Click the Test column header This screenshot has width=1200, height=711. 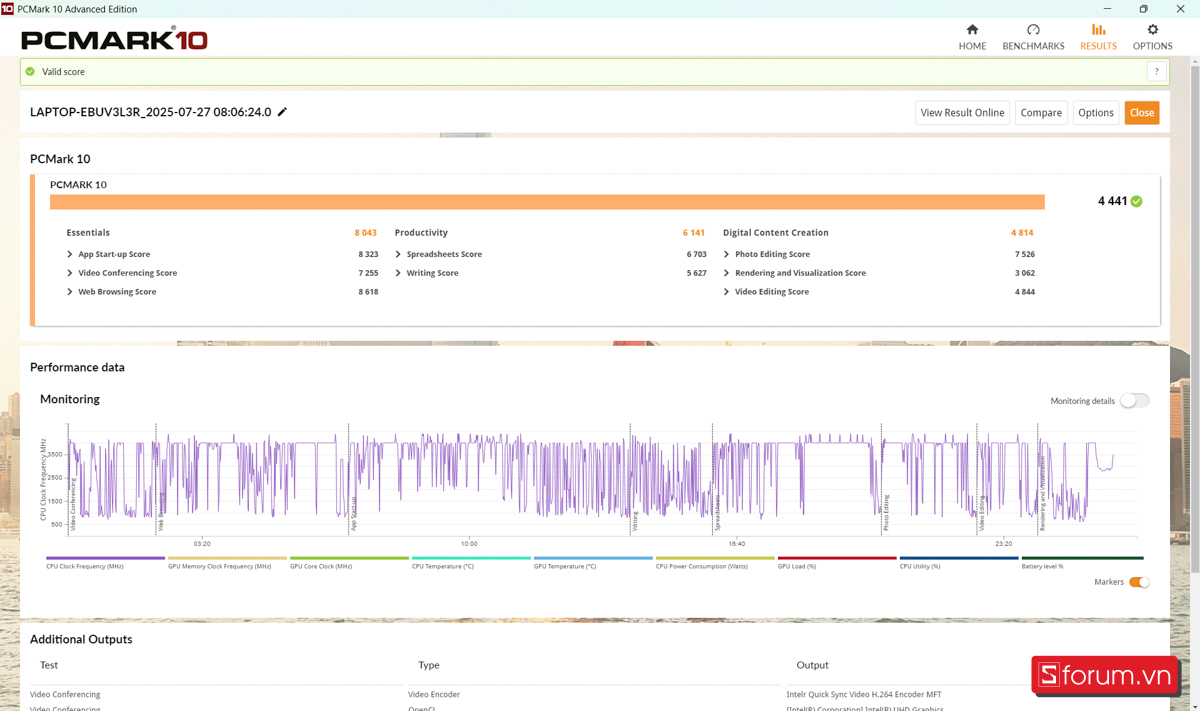[49, 665]
